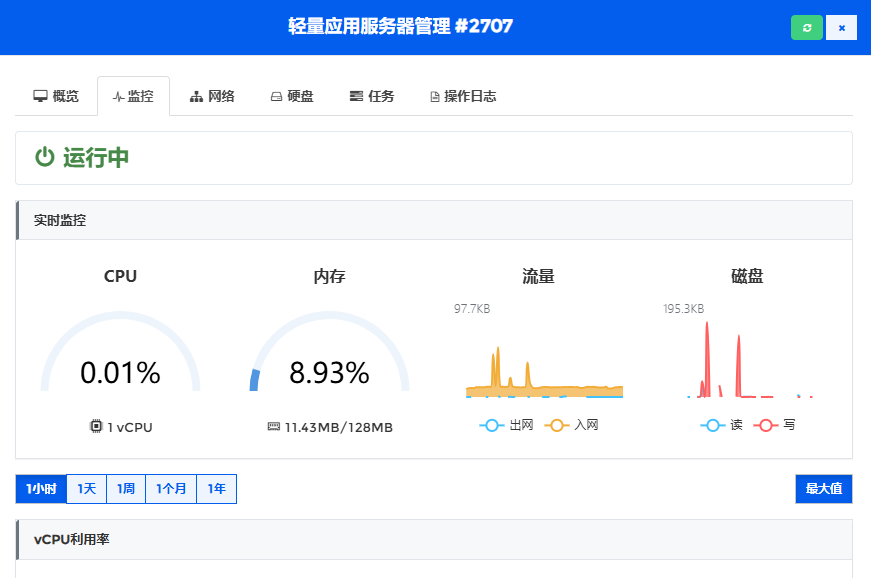Click the memory icon beside 11.43MB/128MB
This screenshot has height=578, width=871.
pyautogui.click(x=274, y=426)
